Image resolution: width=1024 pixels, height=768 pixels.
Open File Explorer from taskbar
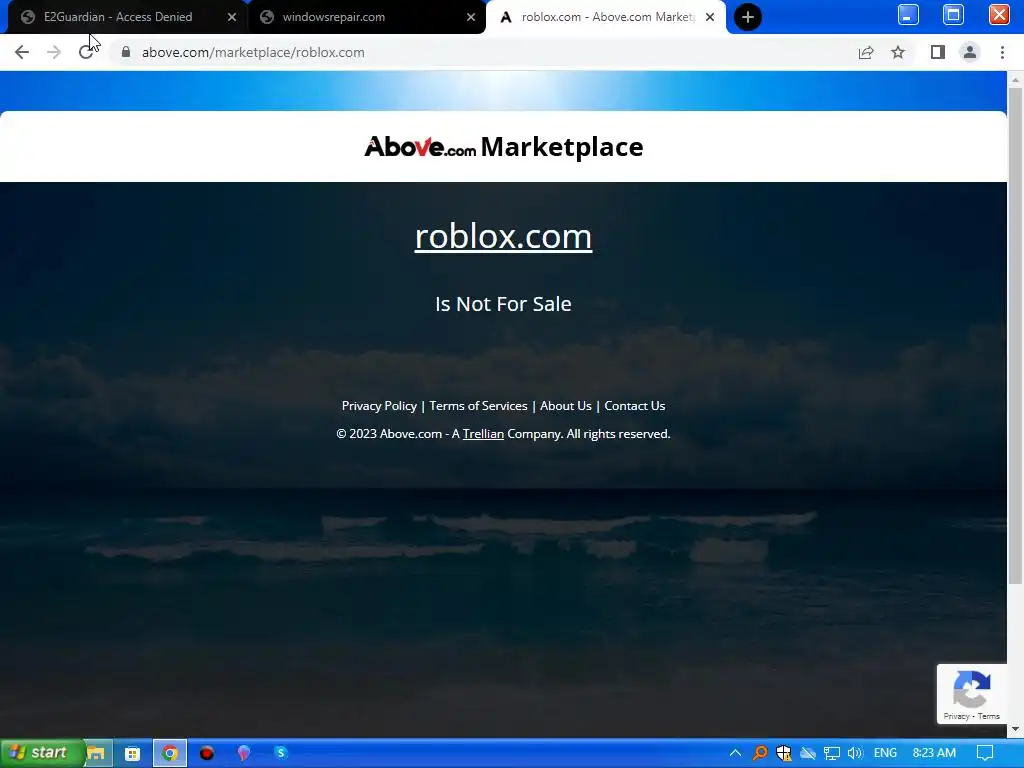[96, 753]
